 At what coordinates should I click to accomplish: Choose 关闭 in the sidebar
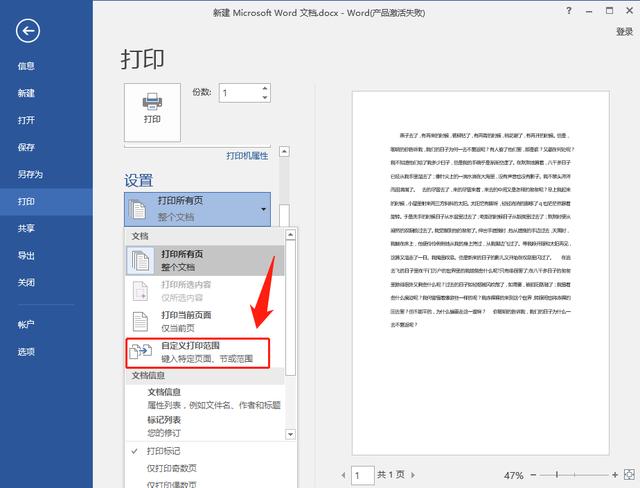point(26,283)
